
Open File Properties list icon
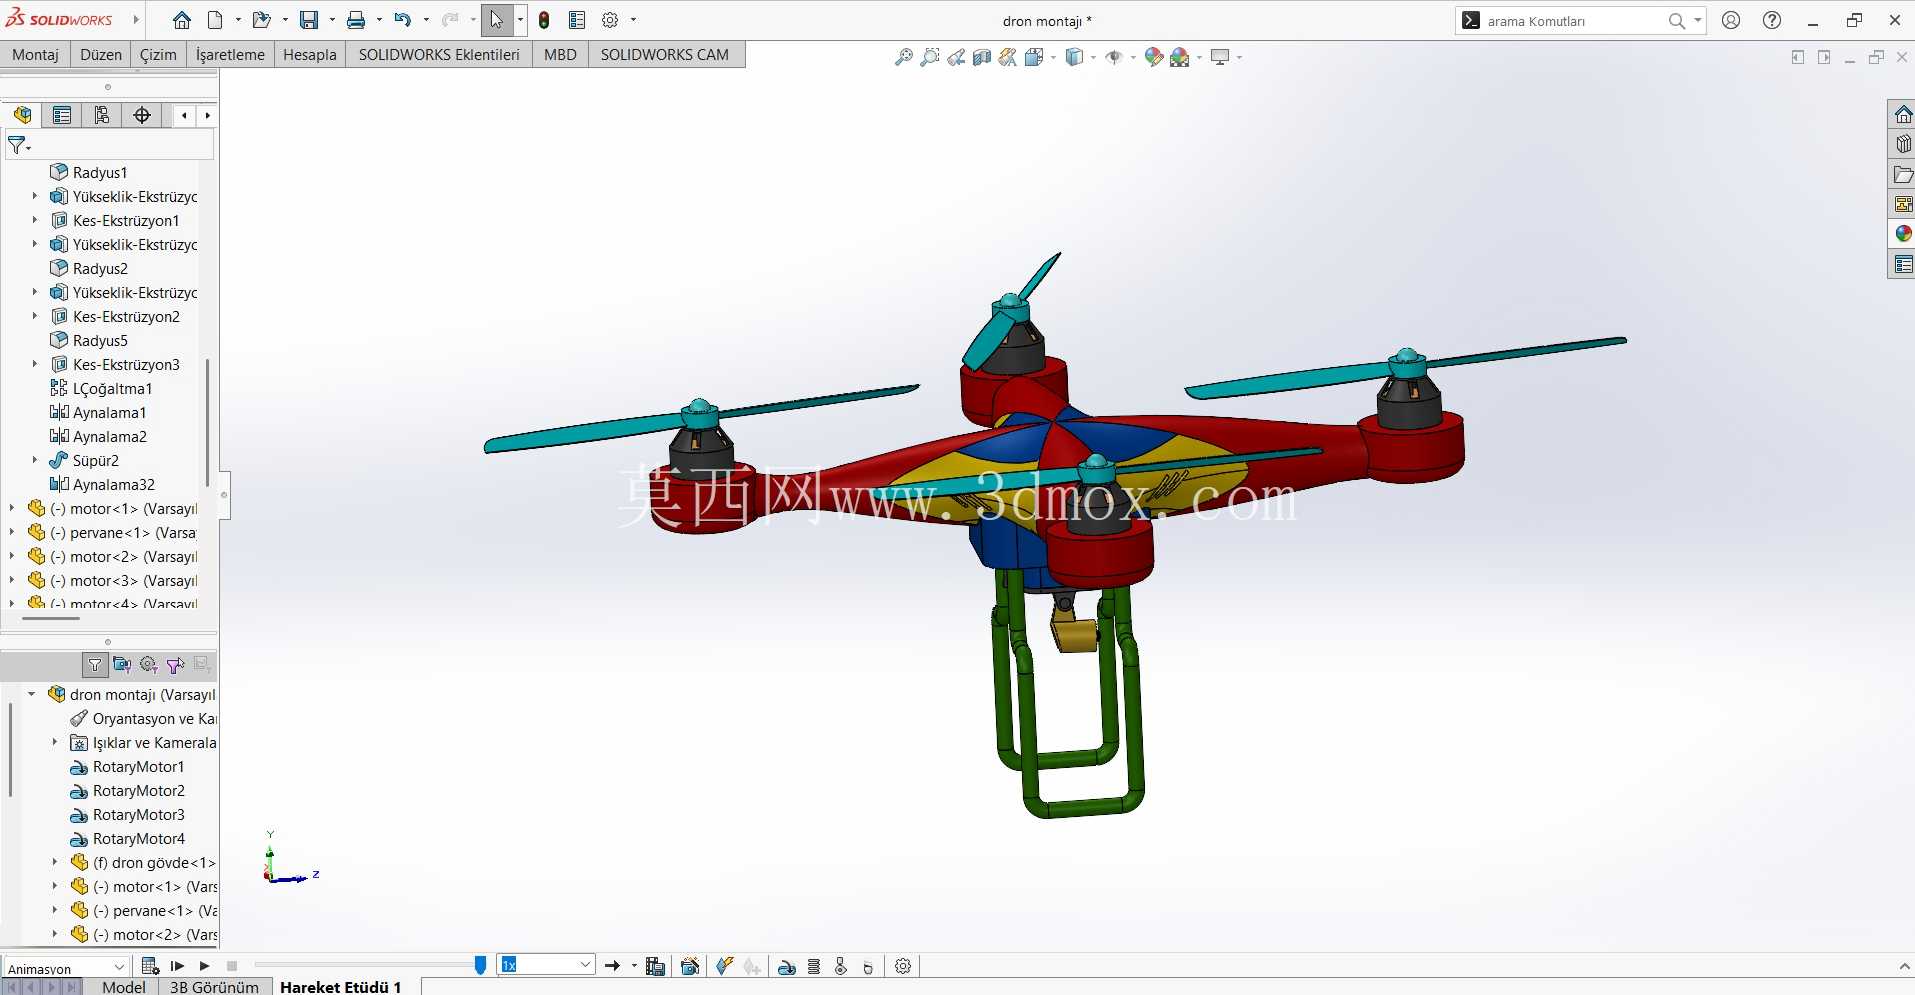[x=577, y=20]
